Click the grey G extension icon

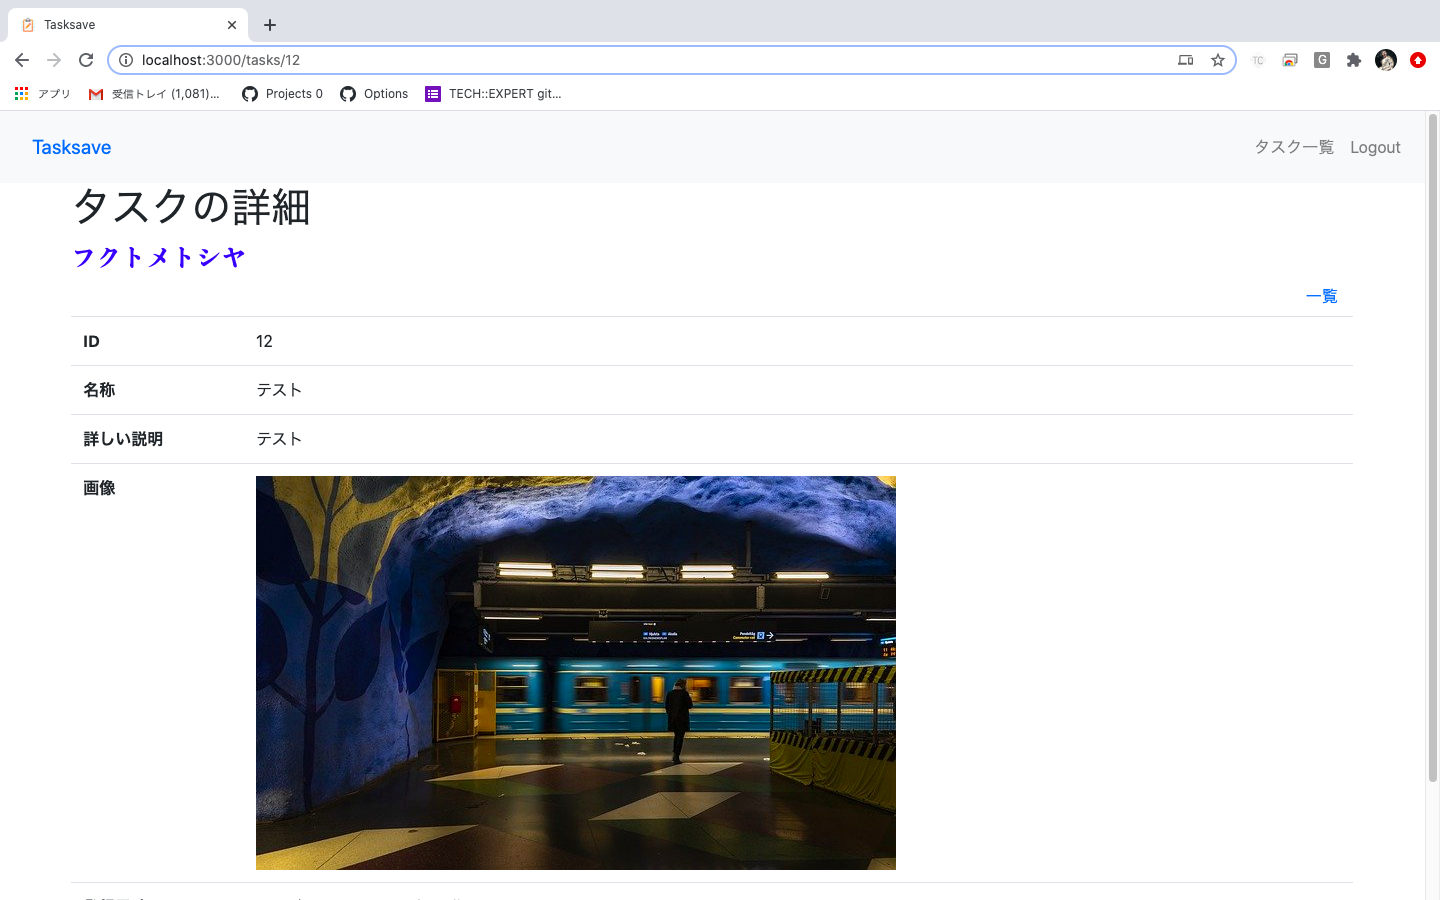coord(1322,60)
